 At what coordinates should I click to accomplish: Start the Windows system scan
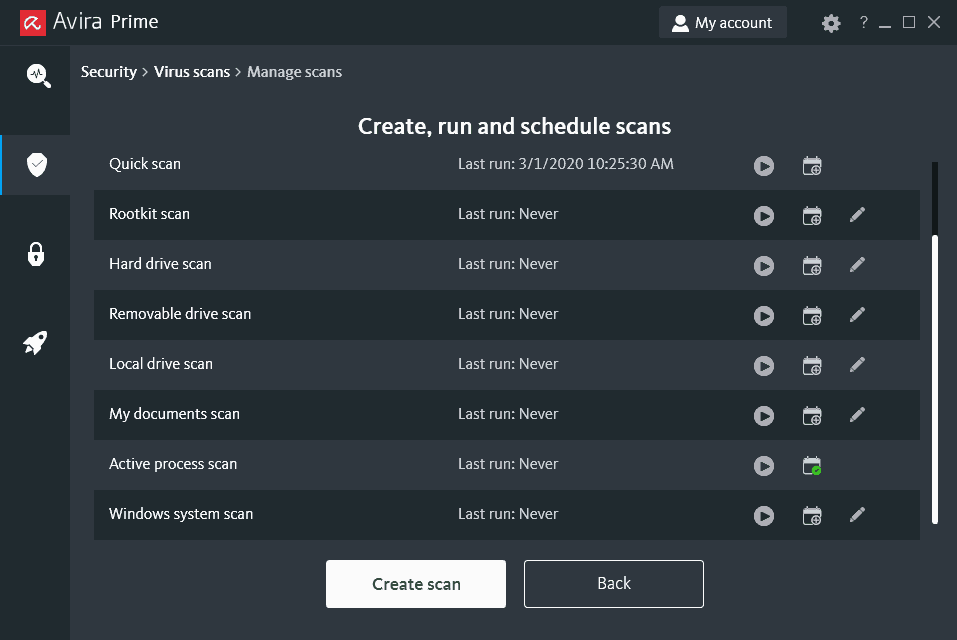[764, 516]
